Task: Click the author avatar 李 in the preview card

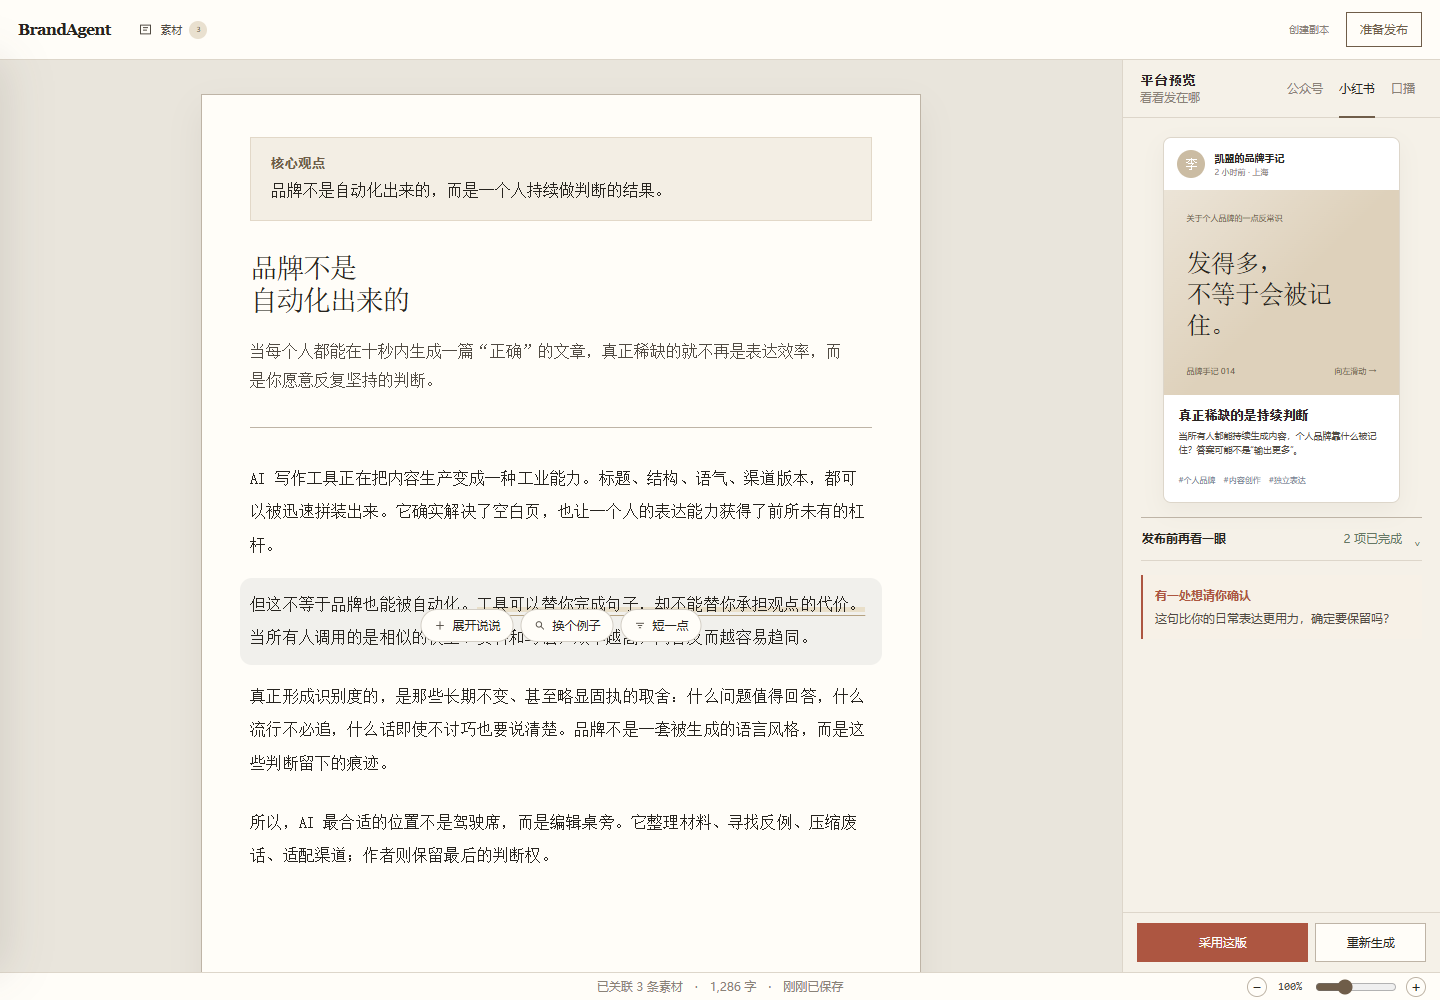Action: pos(1191,164)
